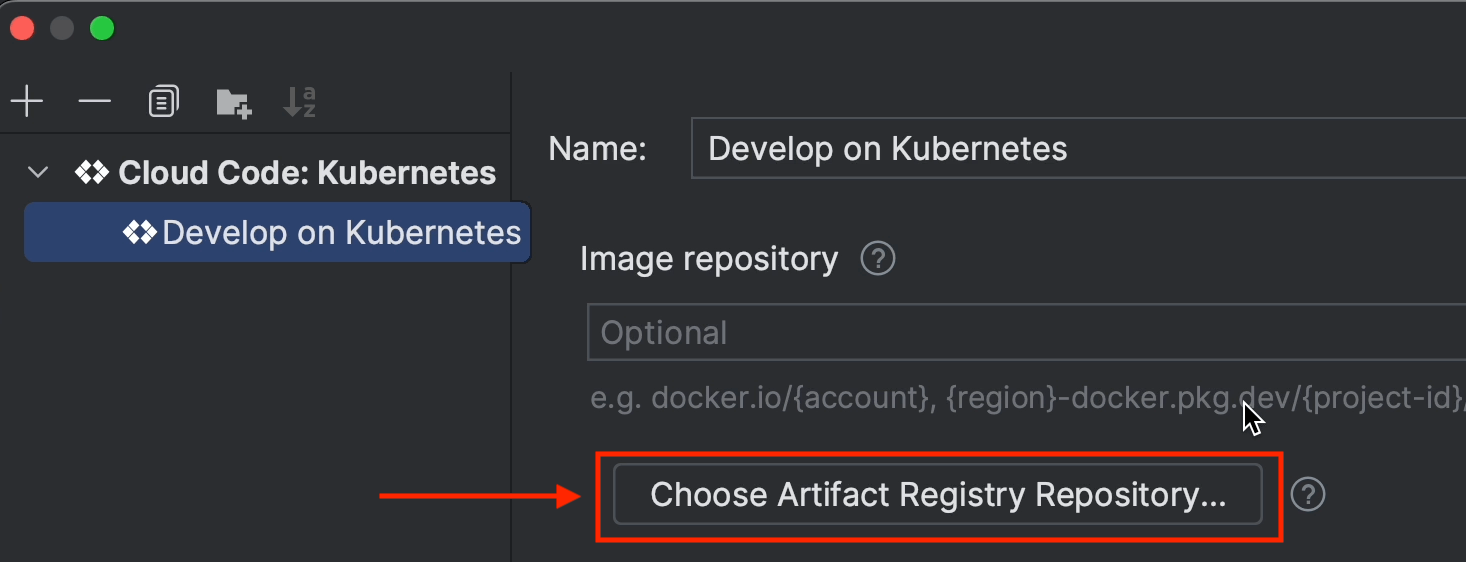Copy the selected configuration
This screenshot has height=562, width=1466.
pyautogui.click(x=163, y=102)
